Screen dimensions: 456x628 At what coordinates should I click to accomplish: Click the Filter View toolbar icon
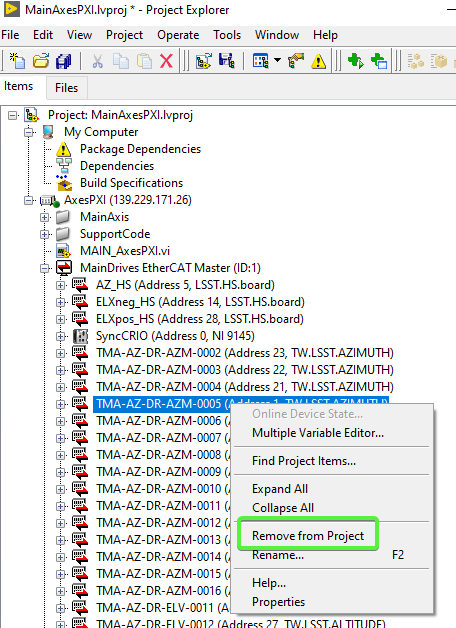pyautogui.click(x=261, y=61)
